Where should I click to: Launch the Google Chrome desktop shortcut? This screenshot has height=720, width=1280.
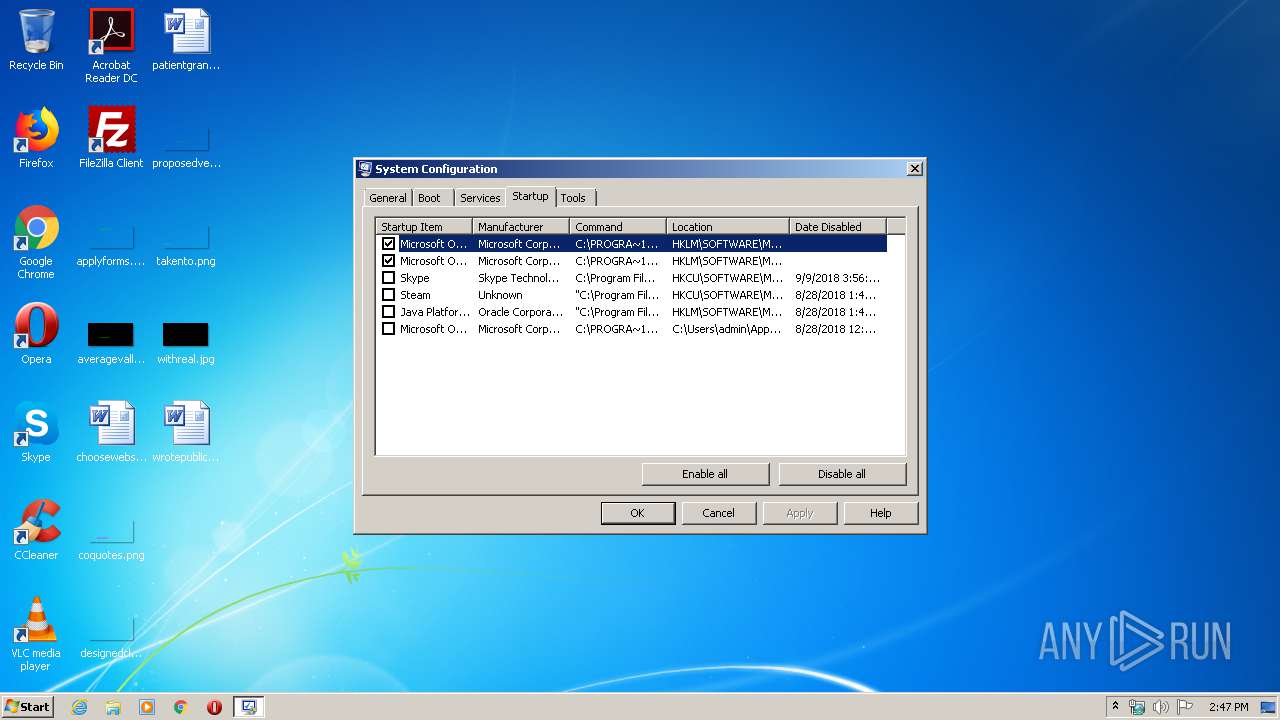point(36,242)
